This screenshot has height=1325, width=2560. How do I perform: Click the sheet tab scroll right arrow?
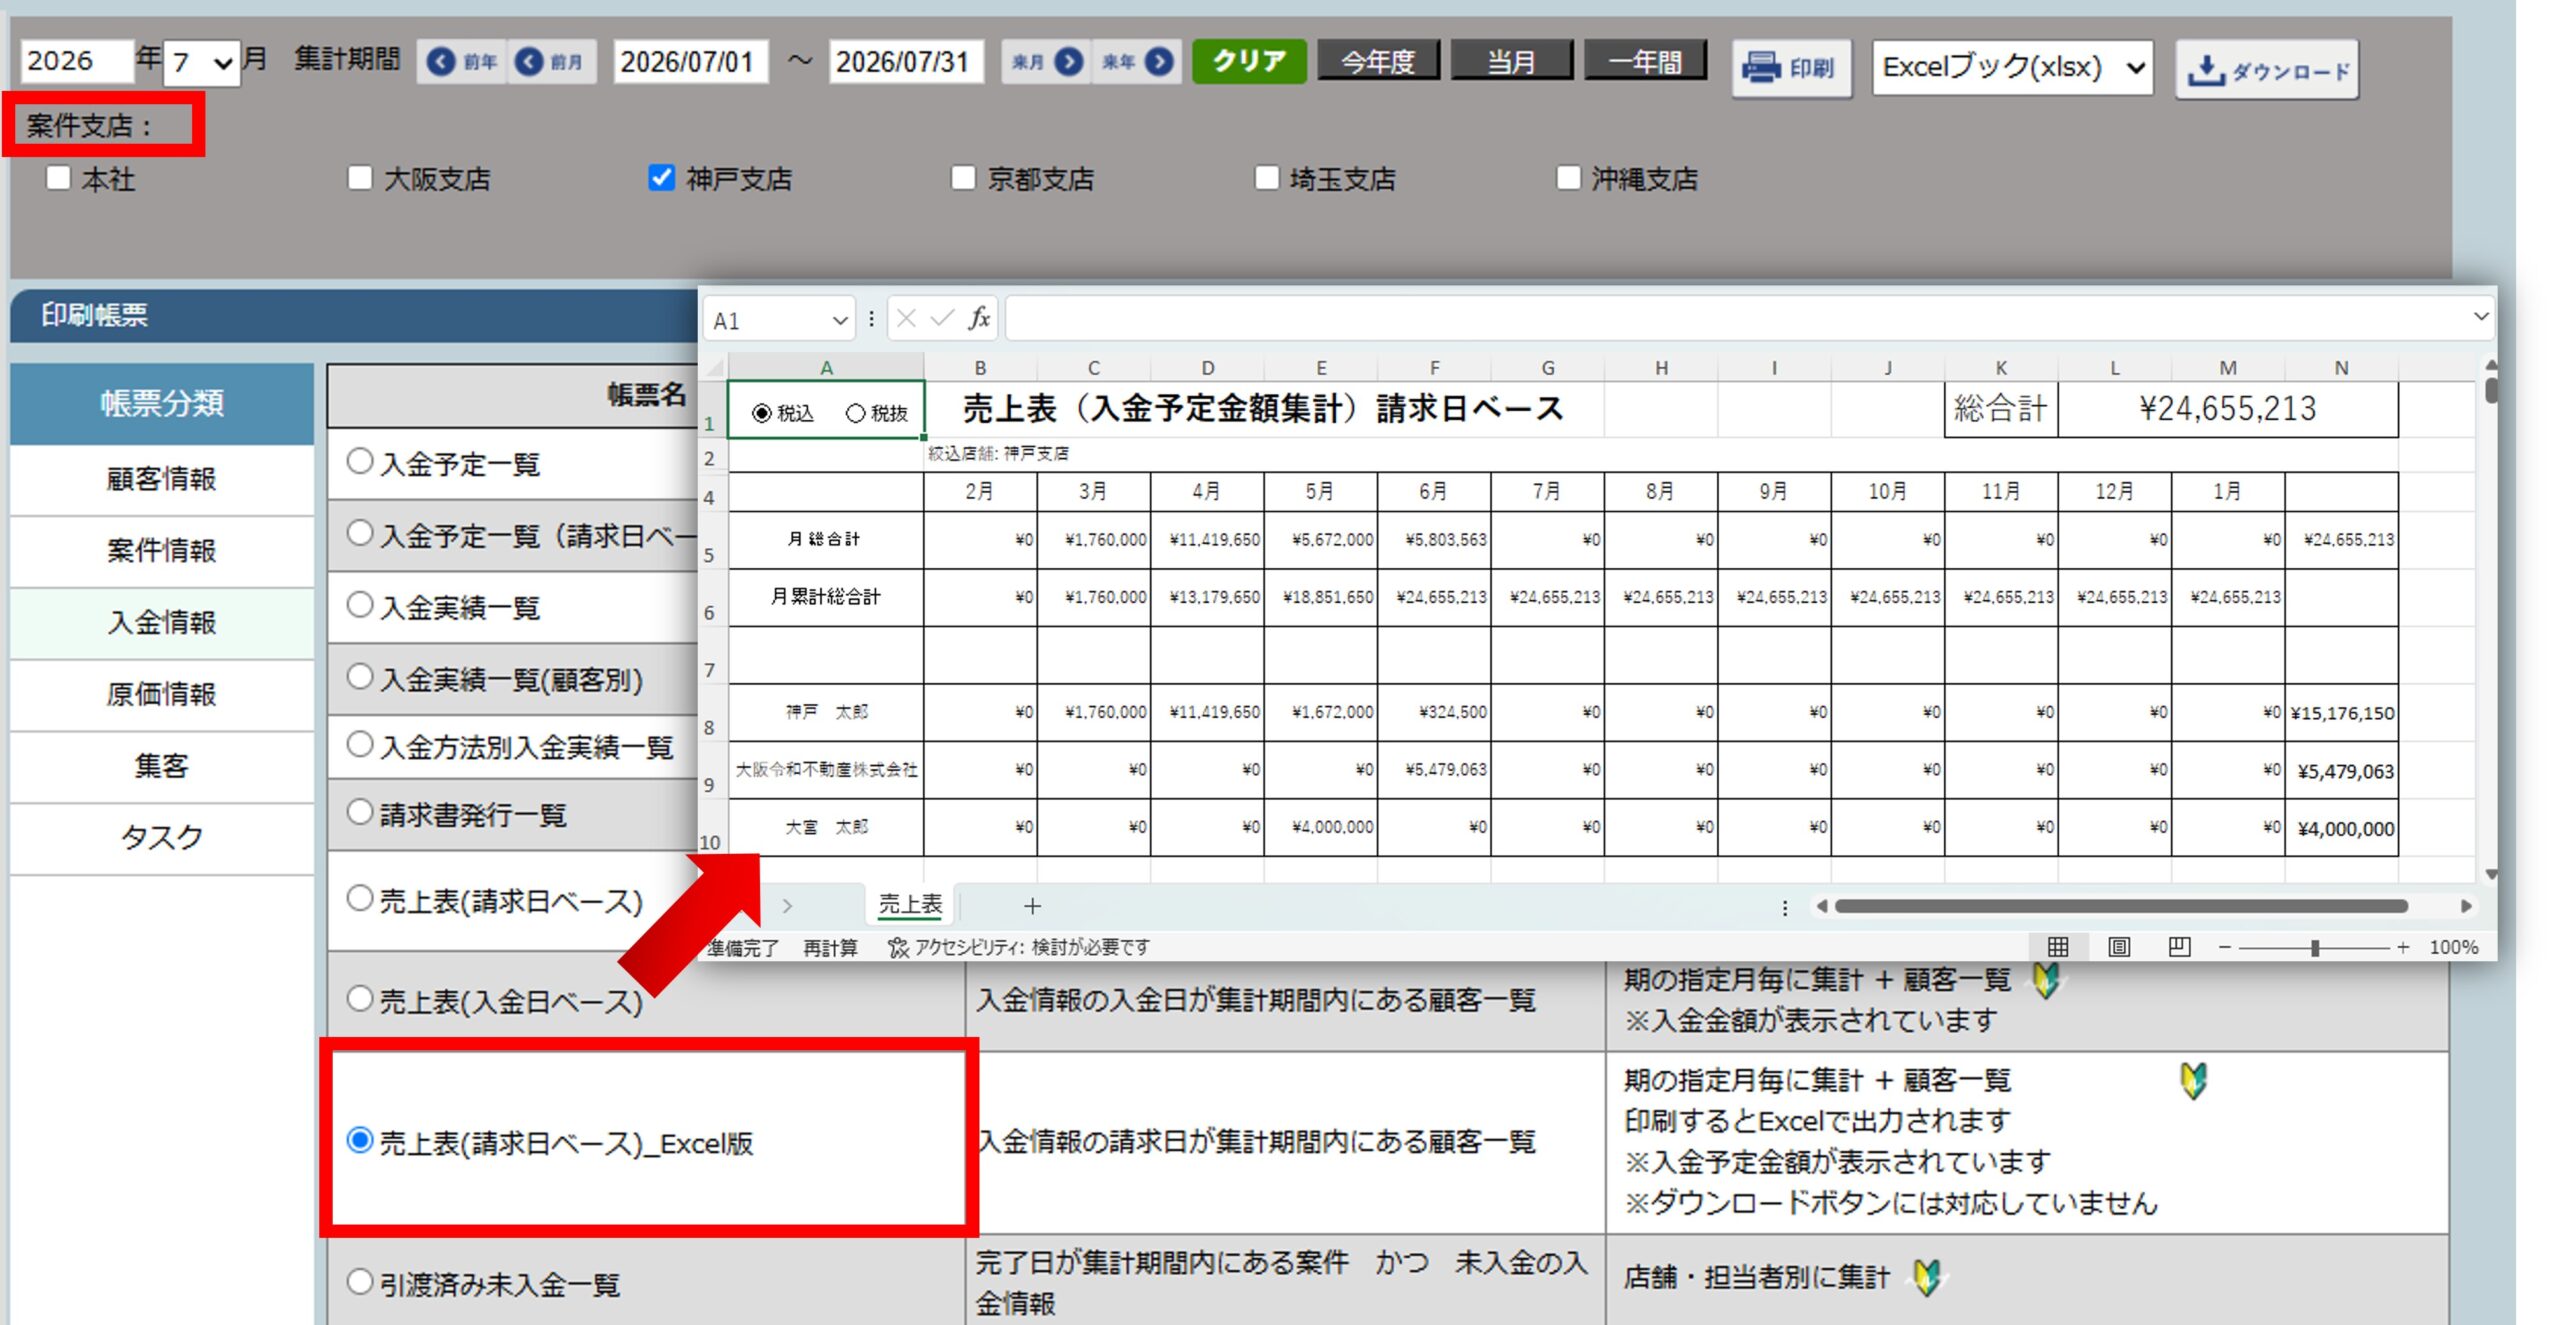787,905
